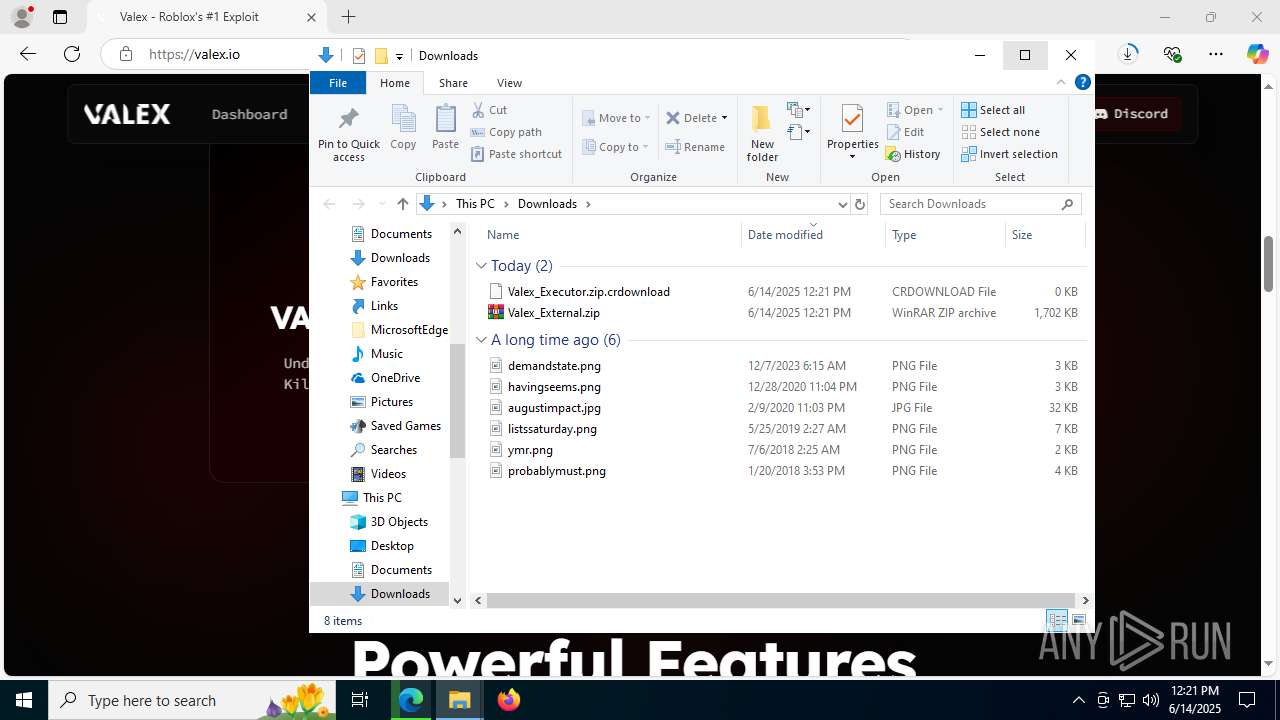The height and width of the screenshot is (720, 1280).
Task: Click Downloads in the address breadcrumb
Action: pyautogui.click(x=547, y=204)
